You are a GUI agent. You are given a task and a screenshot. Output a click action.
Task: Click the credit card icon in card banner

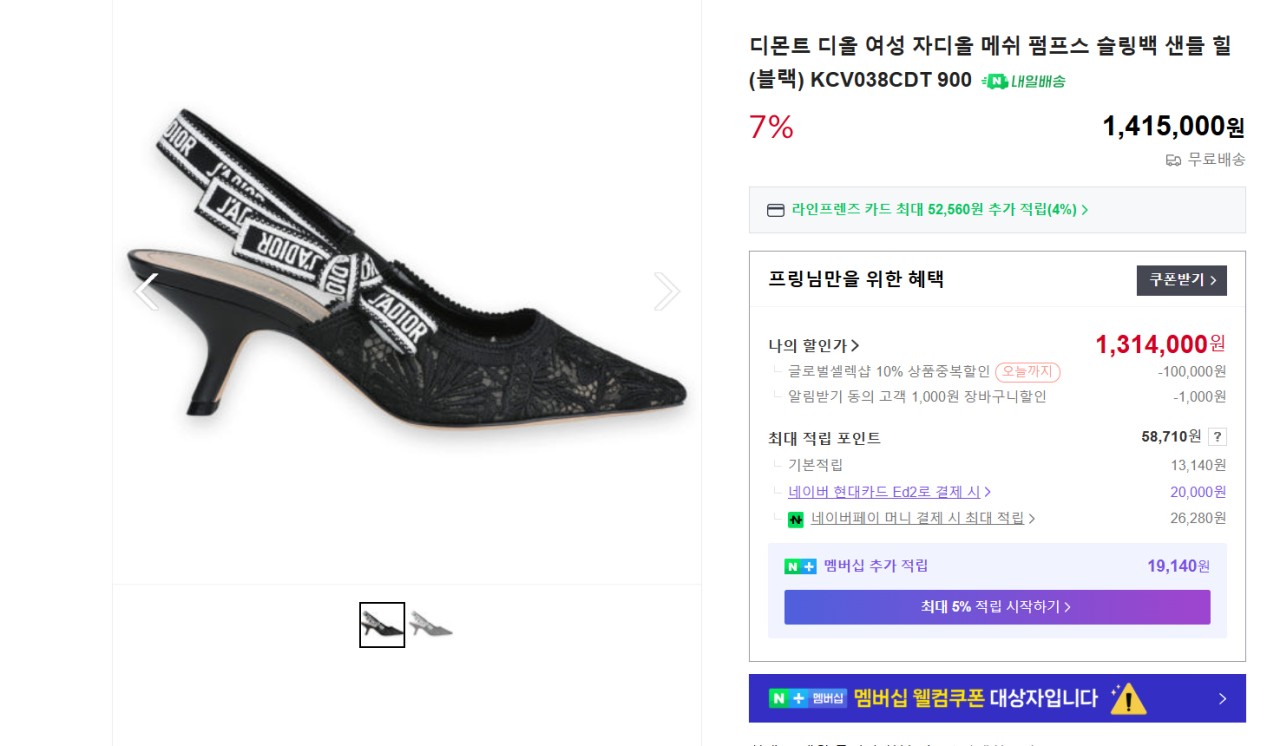[x=776, y=210]
